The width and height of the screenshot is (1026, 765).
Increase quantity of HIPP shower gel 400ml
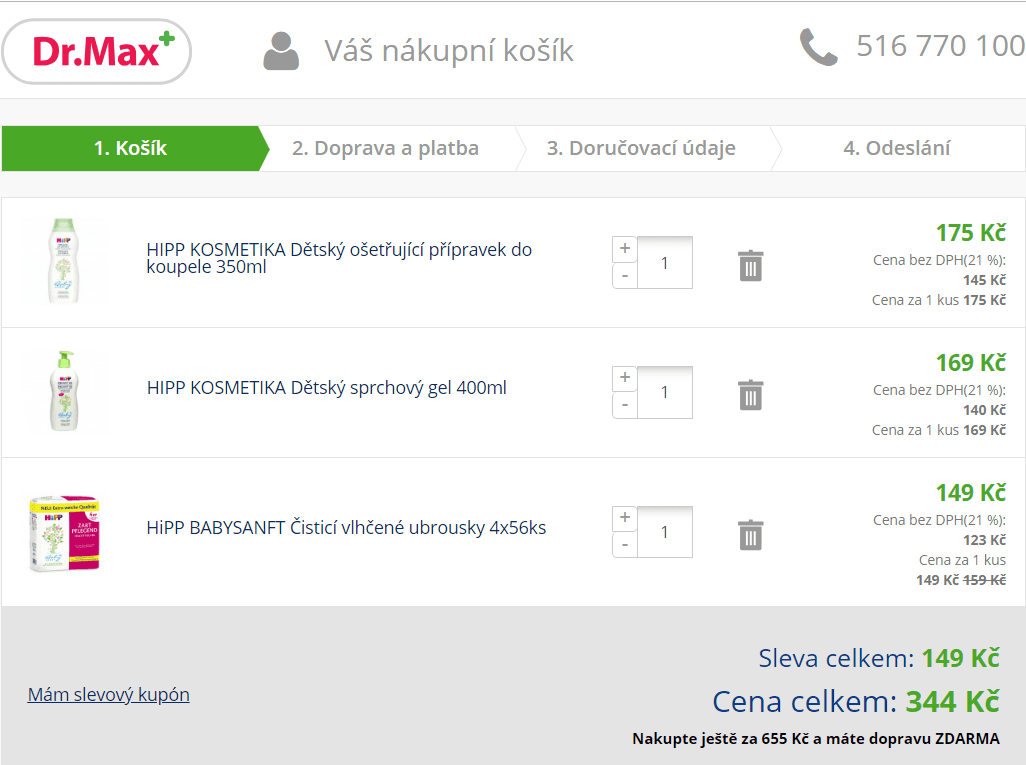click(x=625, y=378)
